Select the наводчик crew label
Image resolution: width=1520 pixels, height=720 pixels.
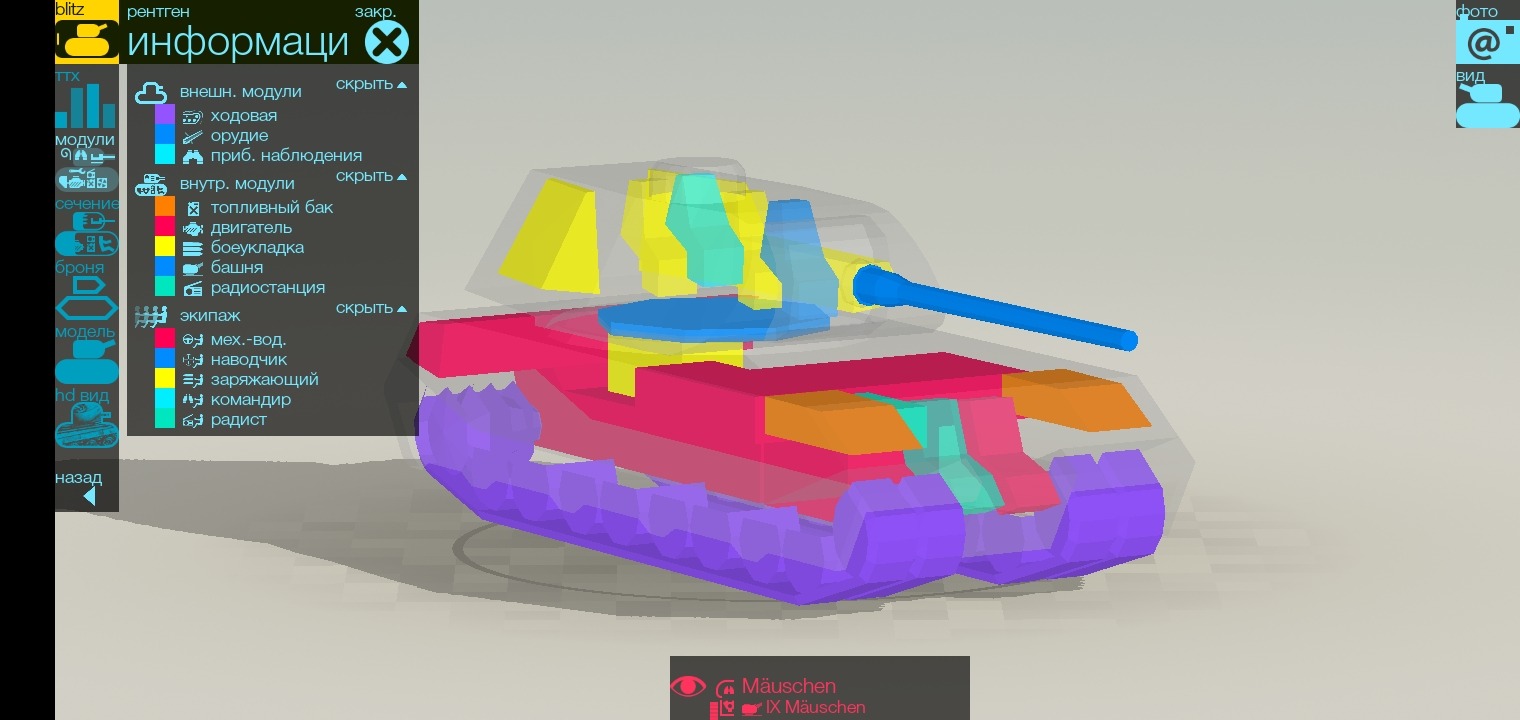[249, 360]
